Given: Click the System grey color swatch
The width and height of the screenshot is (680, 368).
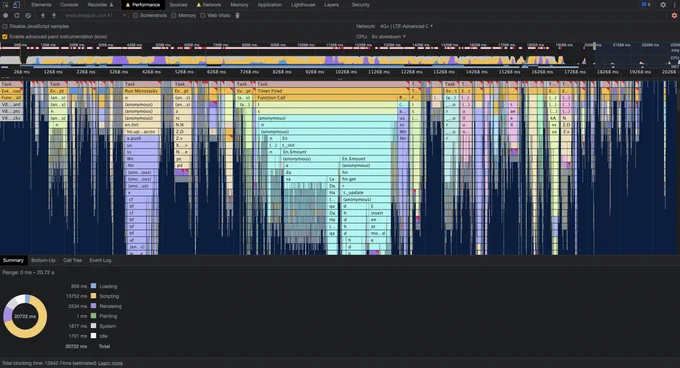Looking at the screenshot, I should (93, 326).
